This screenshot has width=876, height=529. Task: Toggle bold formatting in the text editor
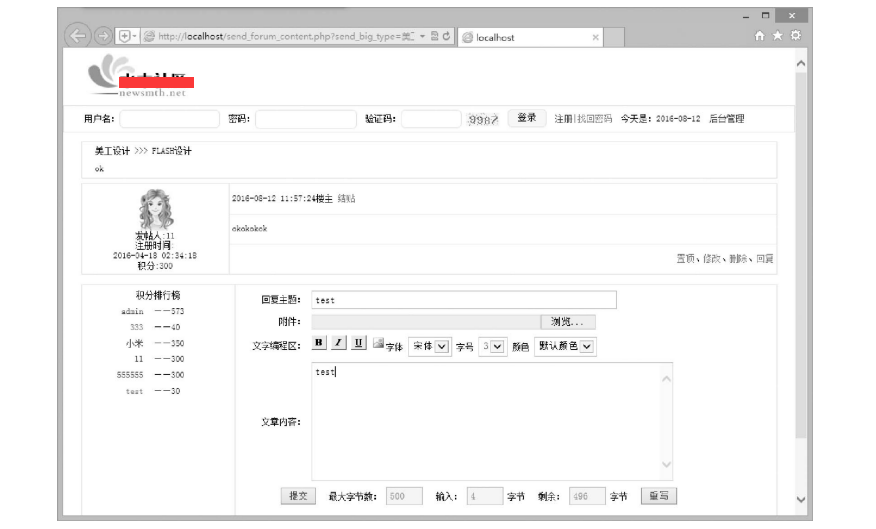(319, 343)
